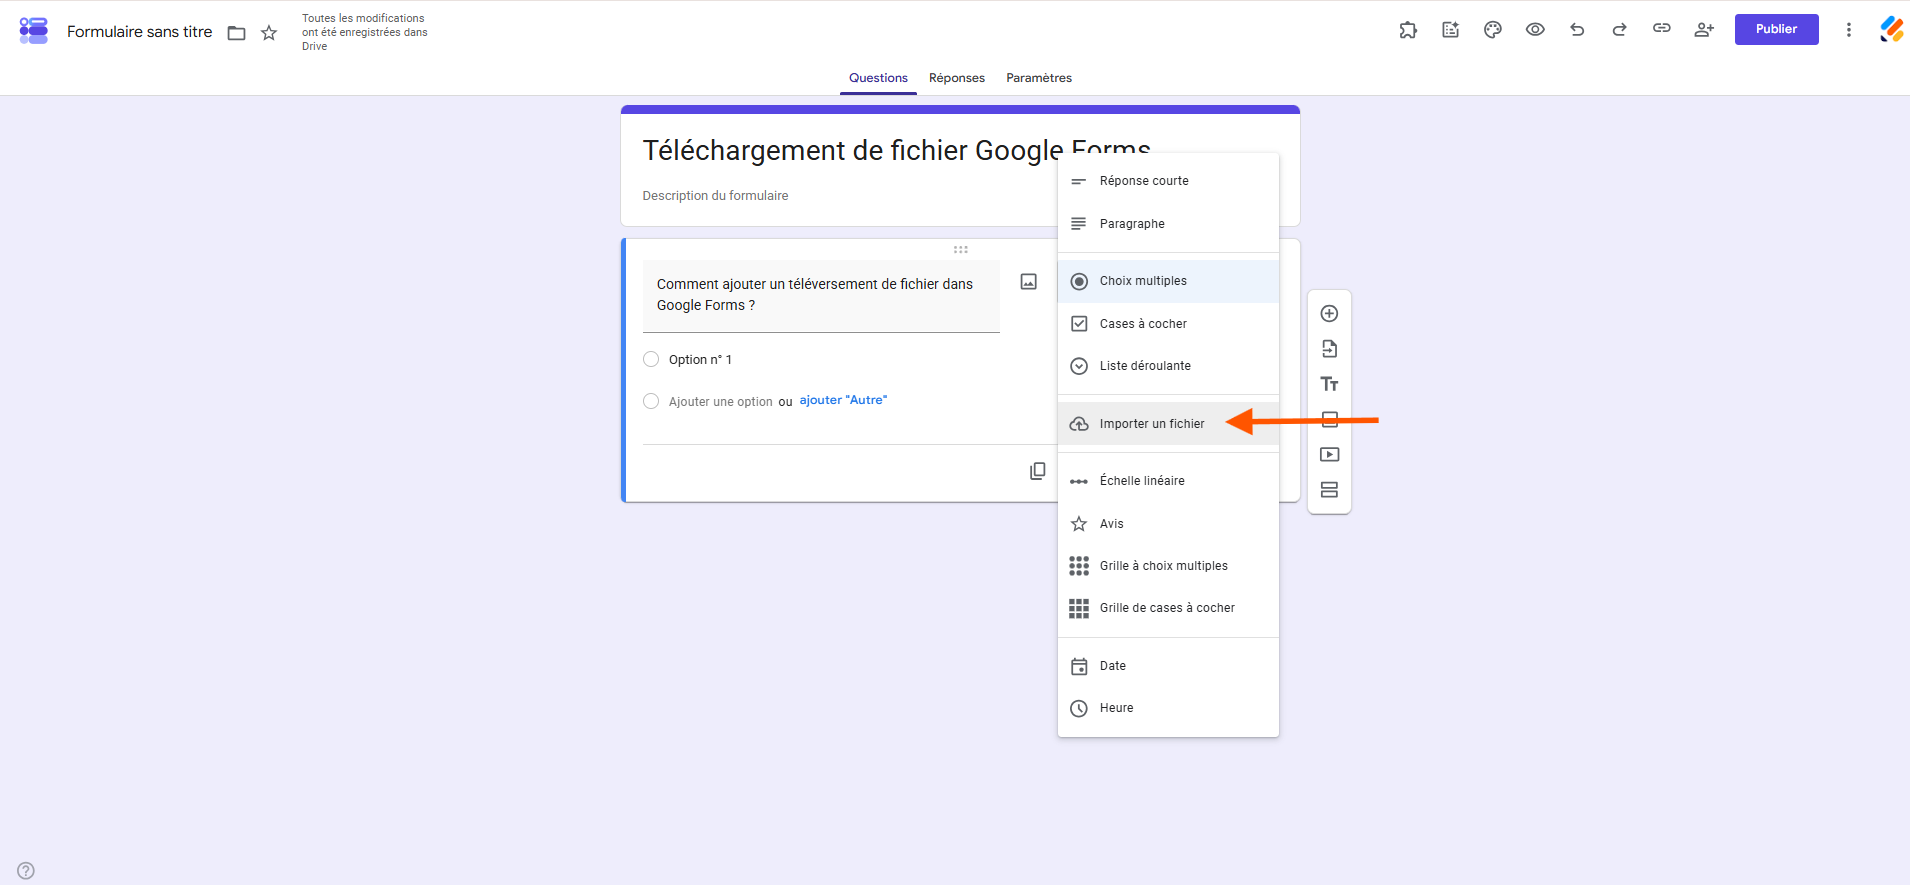Add image to question icon

tap(1029, 282)
